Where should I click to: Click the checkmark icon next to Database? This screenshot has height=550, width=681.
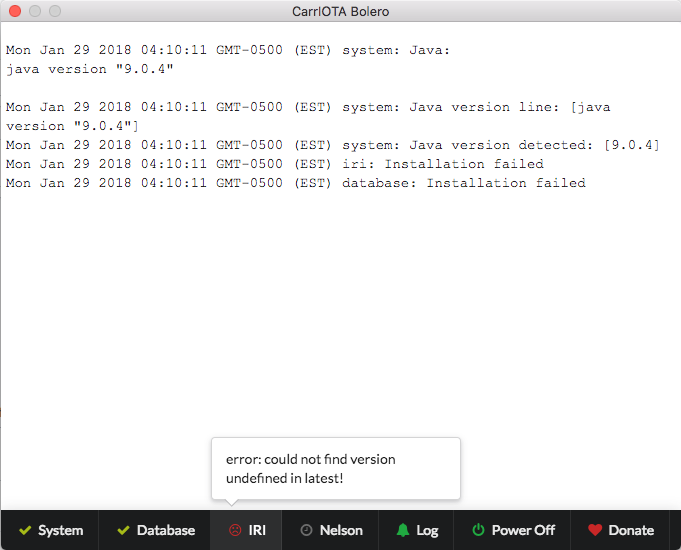click(x=123, y=530)
